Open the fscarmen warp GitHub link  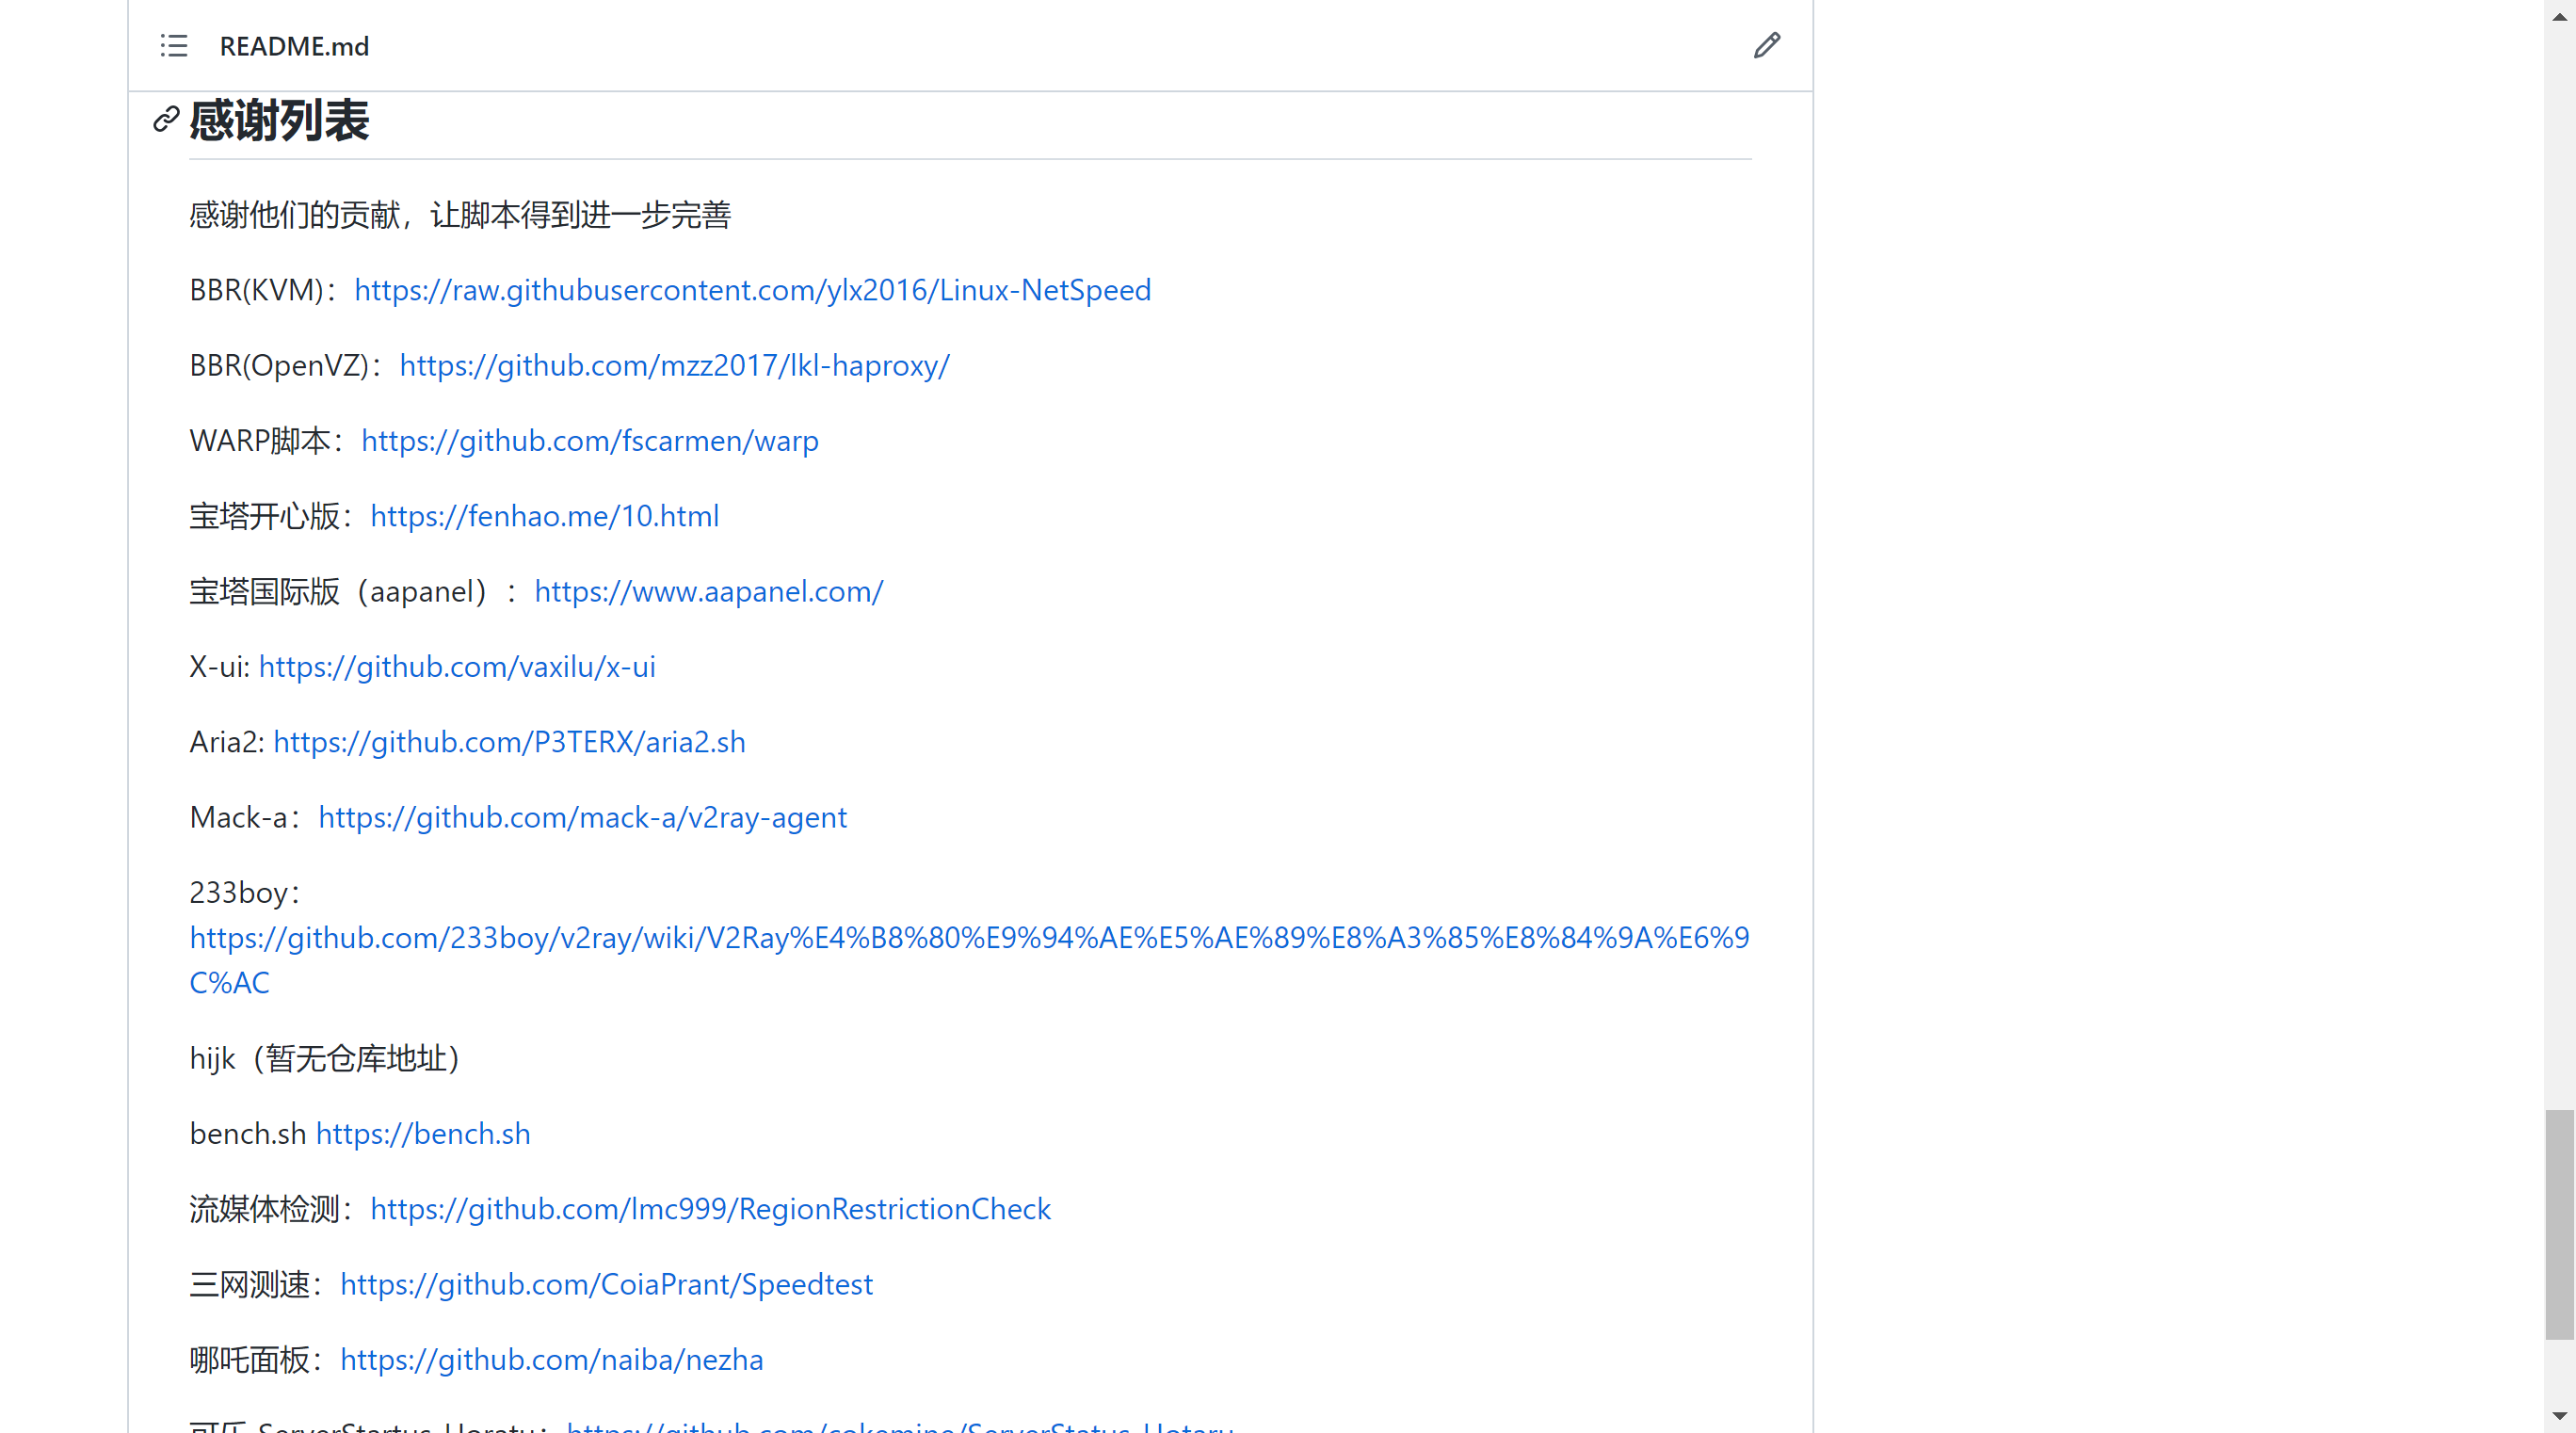point(589,441)
